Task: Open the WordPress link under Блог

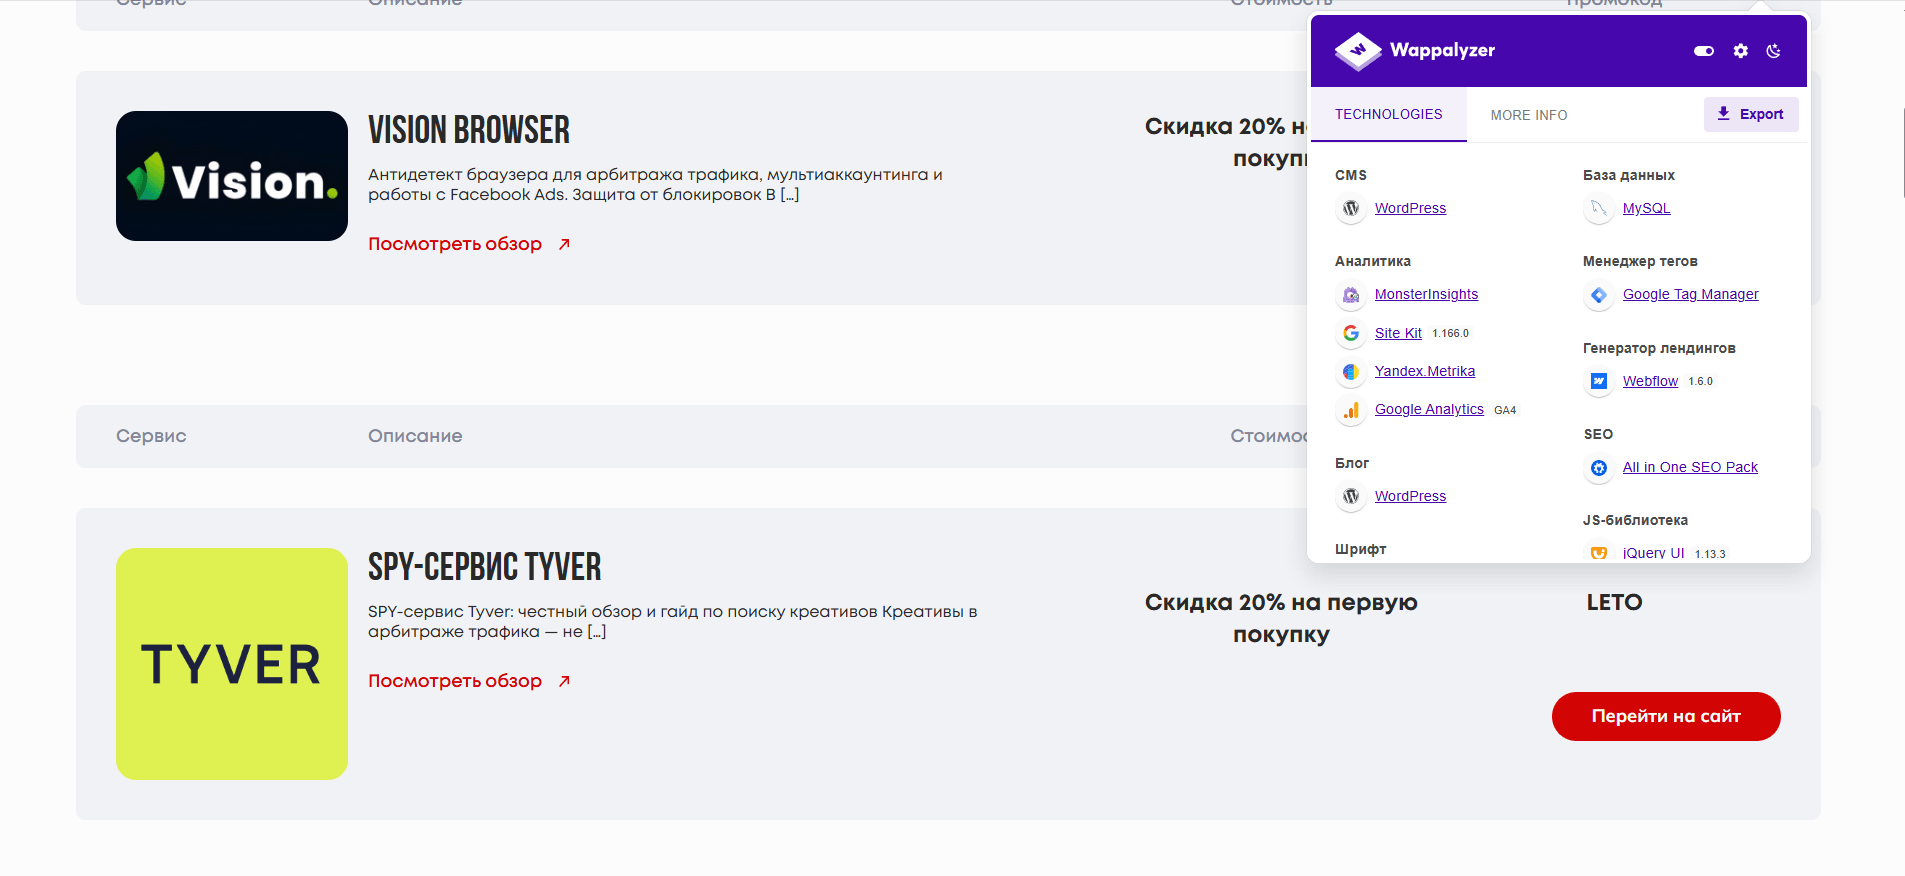Action: coord(1410,496)
